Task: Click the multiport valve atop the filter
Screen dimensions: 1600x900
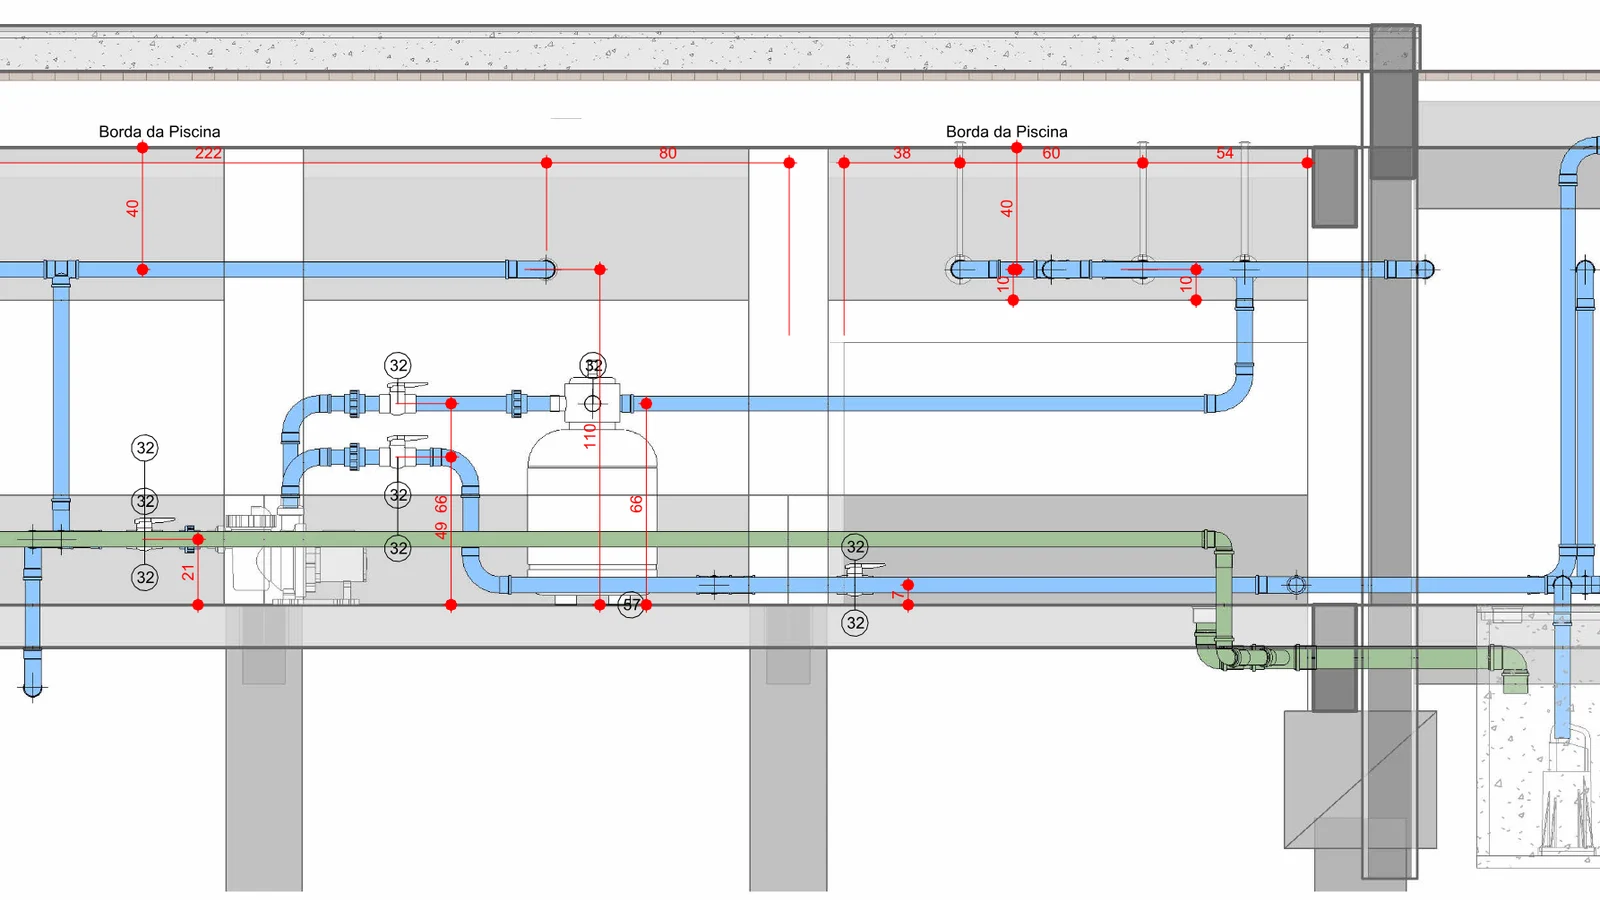Action: (592, 402)
